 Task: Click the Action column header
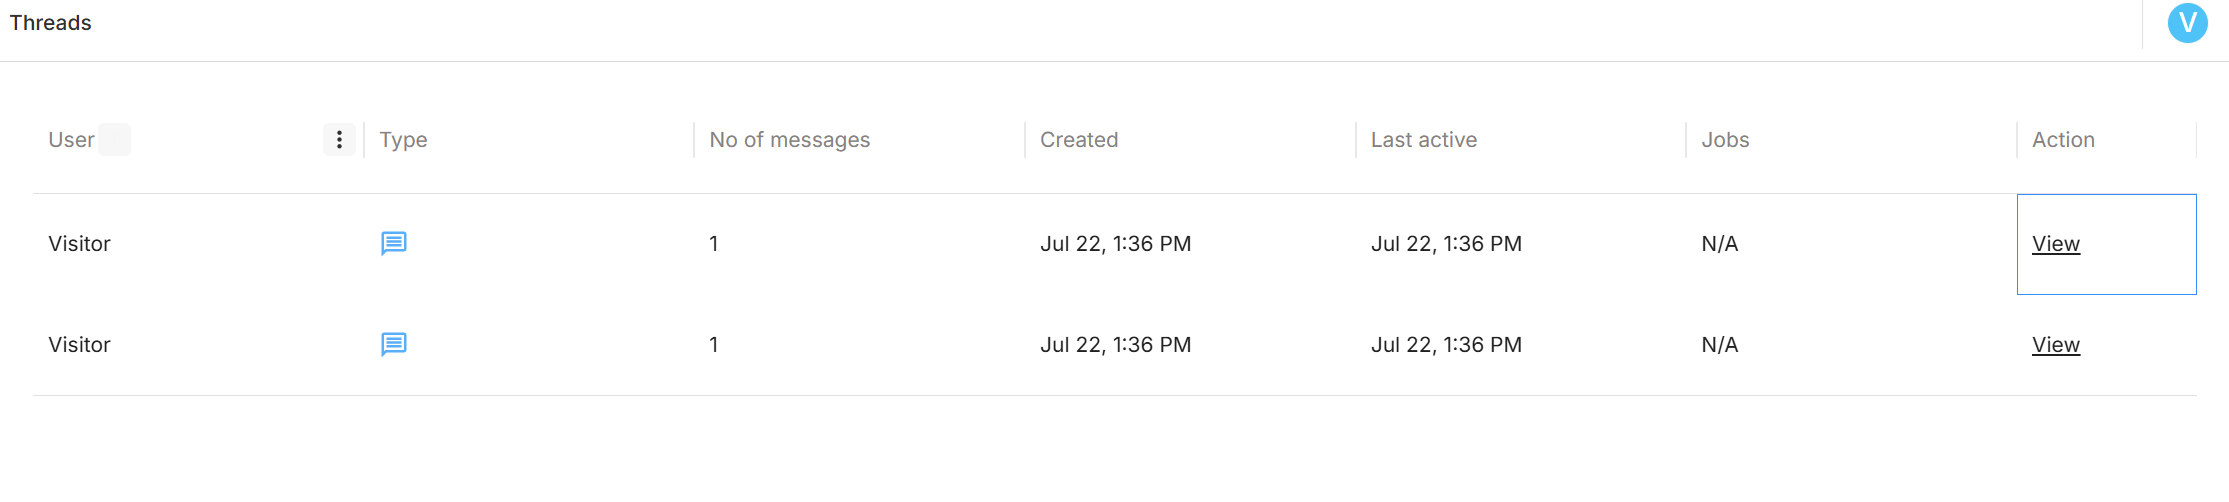2063,140
